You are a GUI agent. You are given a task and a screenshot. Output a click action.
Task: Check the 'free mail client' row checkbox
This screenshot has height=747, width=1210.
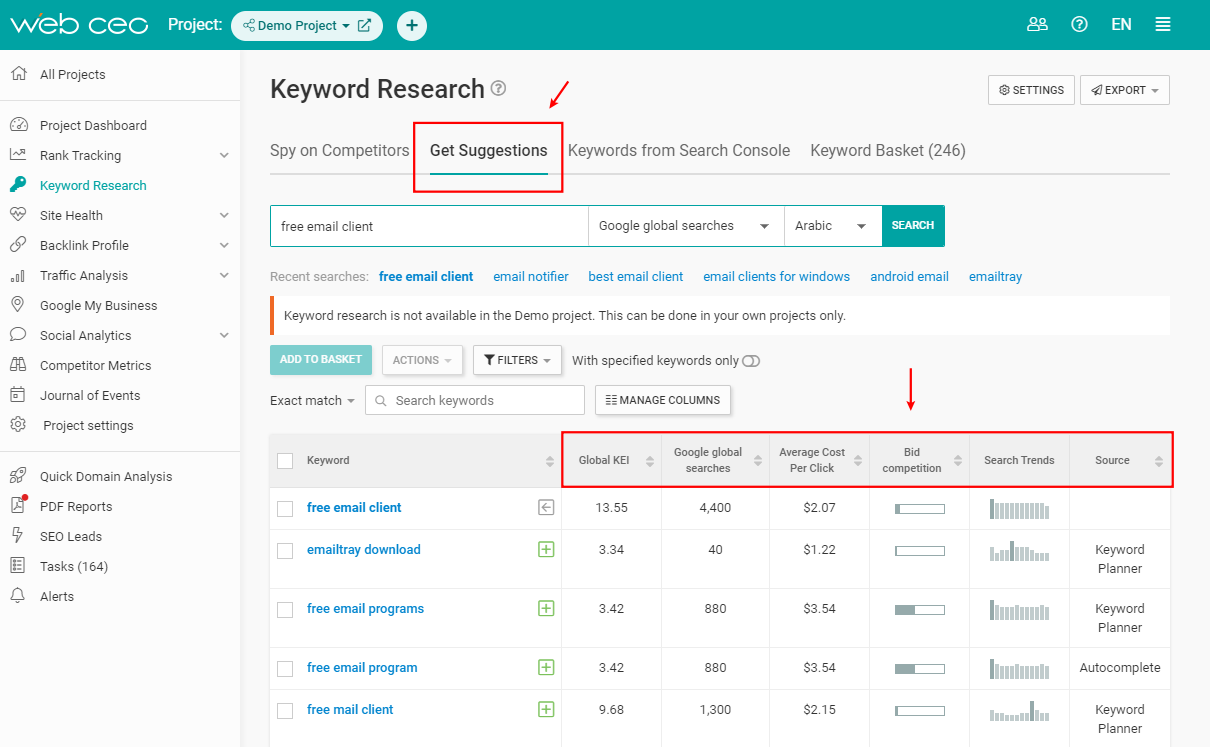coord(285,711)
